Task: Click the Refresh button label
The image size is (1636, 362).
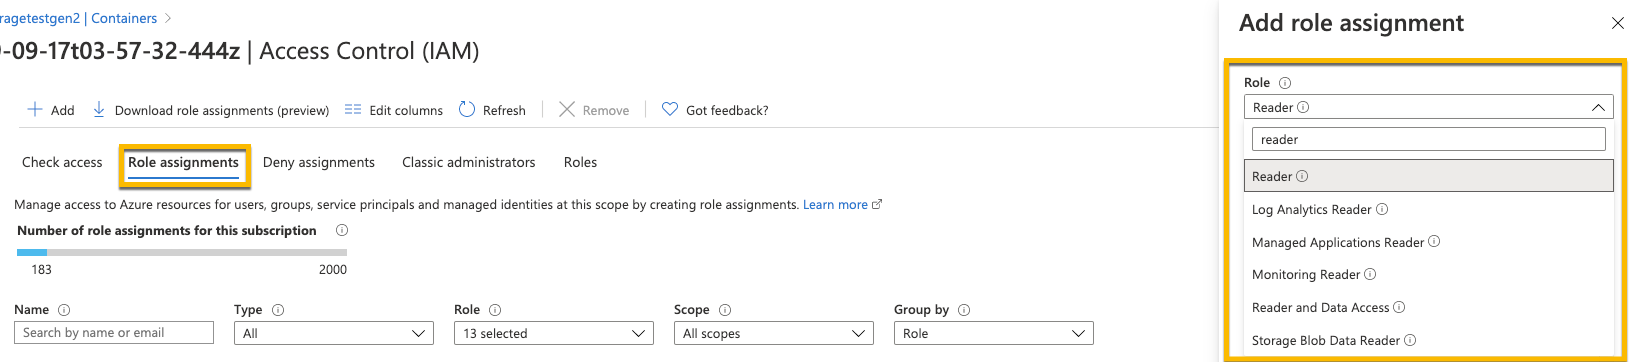Action: [504, 110]
